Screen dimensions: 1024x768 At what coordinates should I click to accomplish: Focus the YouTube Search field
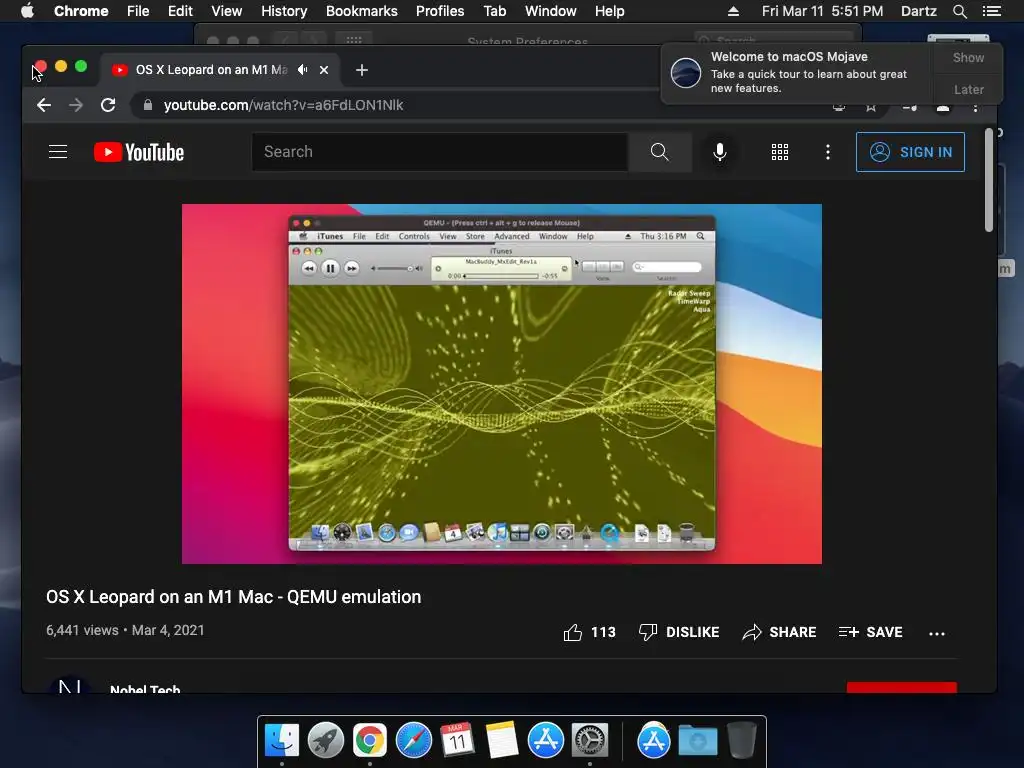pyautogui.click(x=440, y=152)
